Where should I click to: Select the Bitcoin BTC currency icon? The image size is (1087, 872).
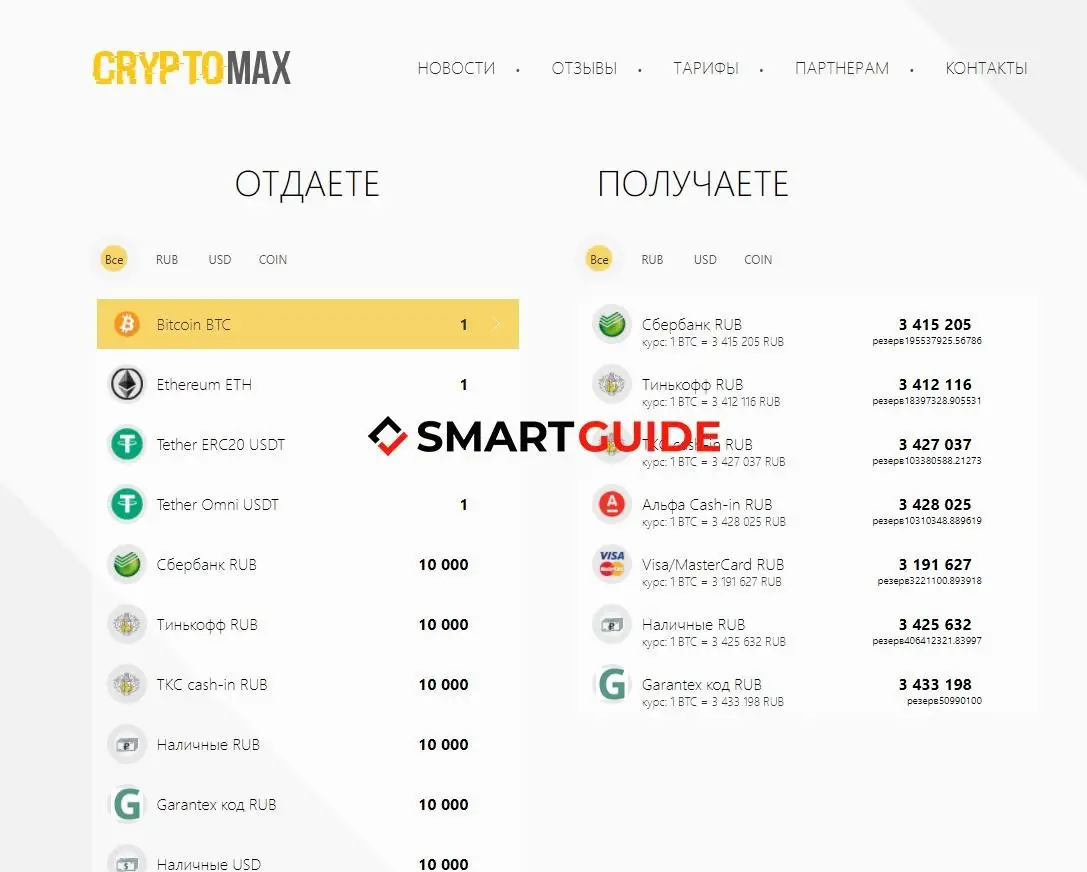126,324
